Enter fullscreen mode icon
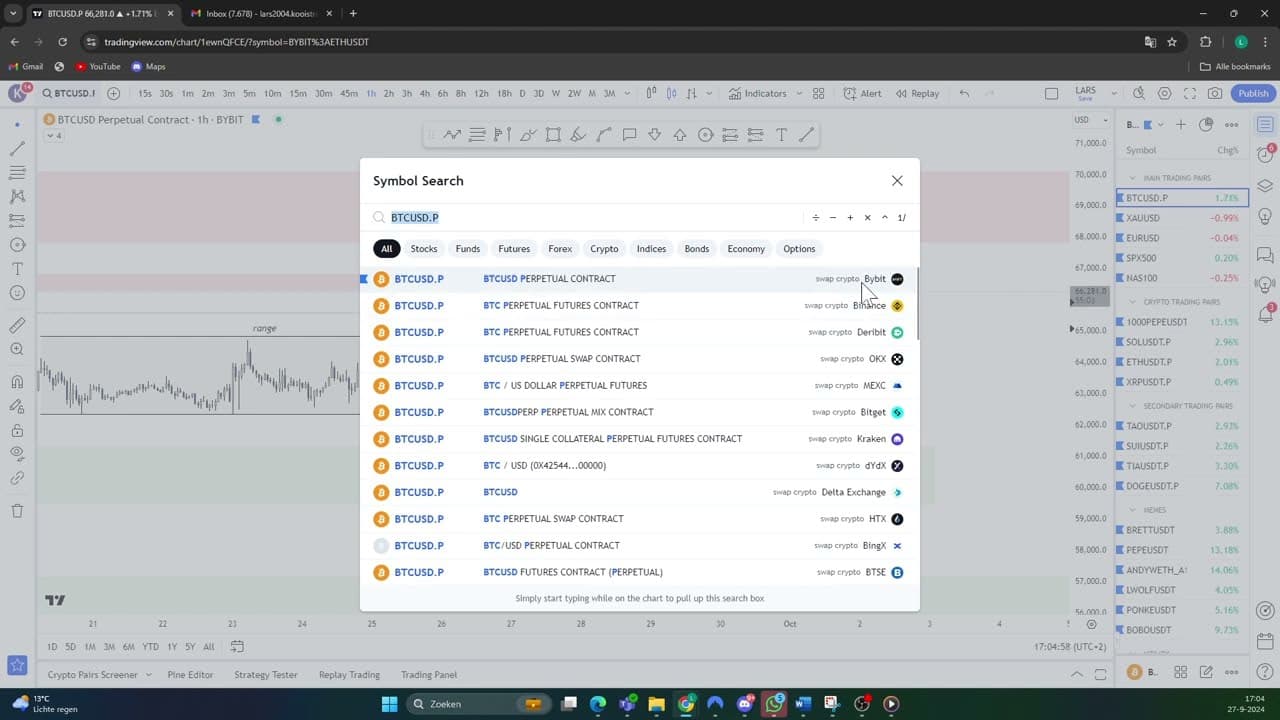1280x720 pixels. click(x=1190, y=93)
